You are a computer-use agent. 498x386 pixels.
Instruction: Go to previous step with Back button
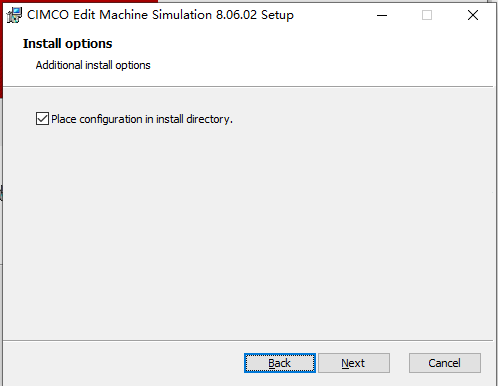click(x=280, y=363)
